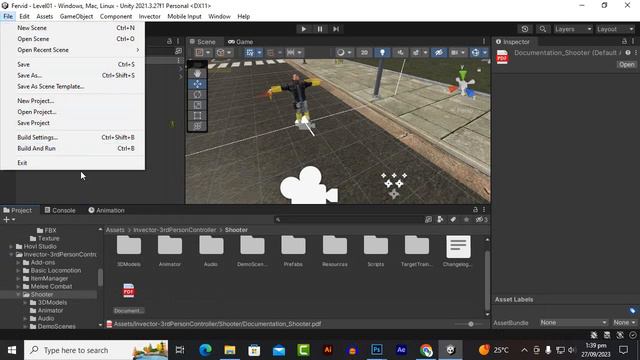Toggle hidden objects visibility in Scene
Viewport: 640px width, 360px height.
tap(438, 53)
